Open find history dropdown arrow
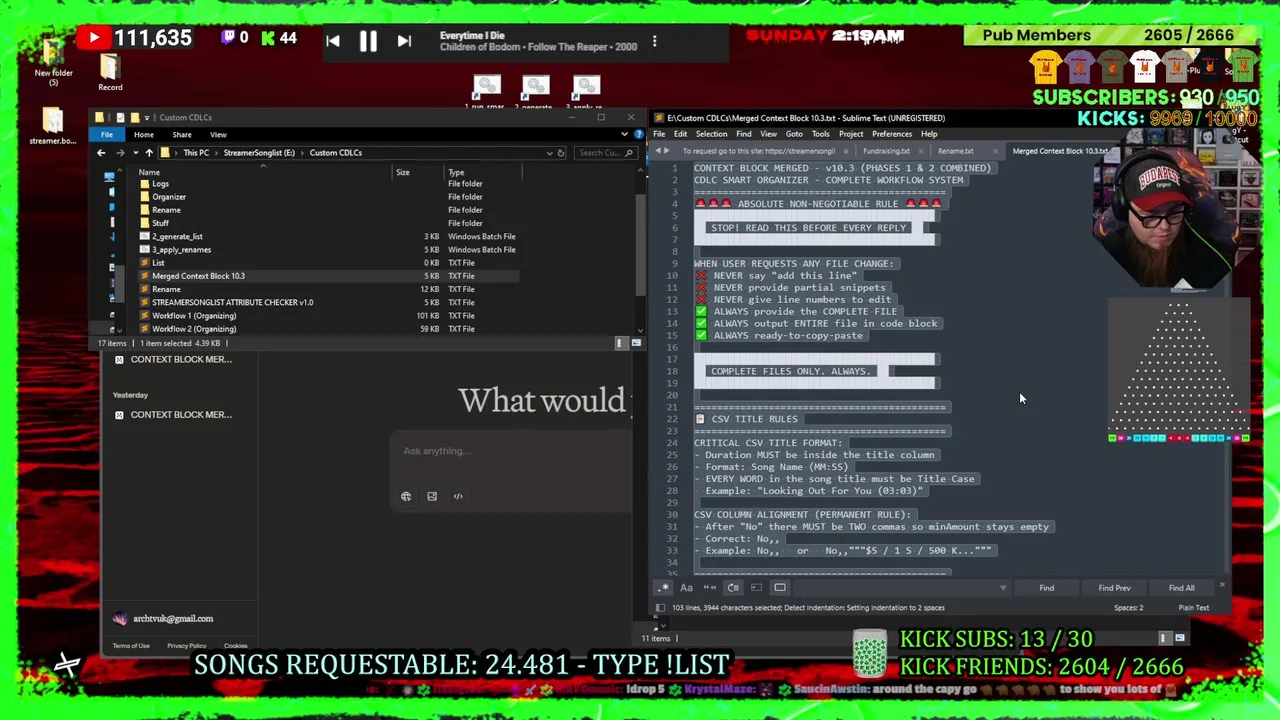The height and width of the screenshot is (720, 1280). 1003,588
